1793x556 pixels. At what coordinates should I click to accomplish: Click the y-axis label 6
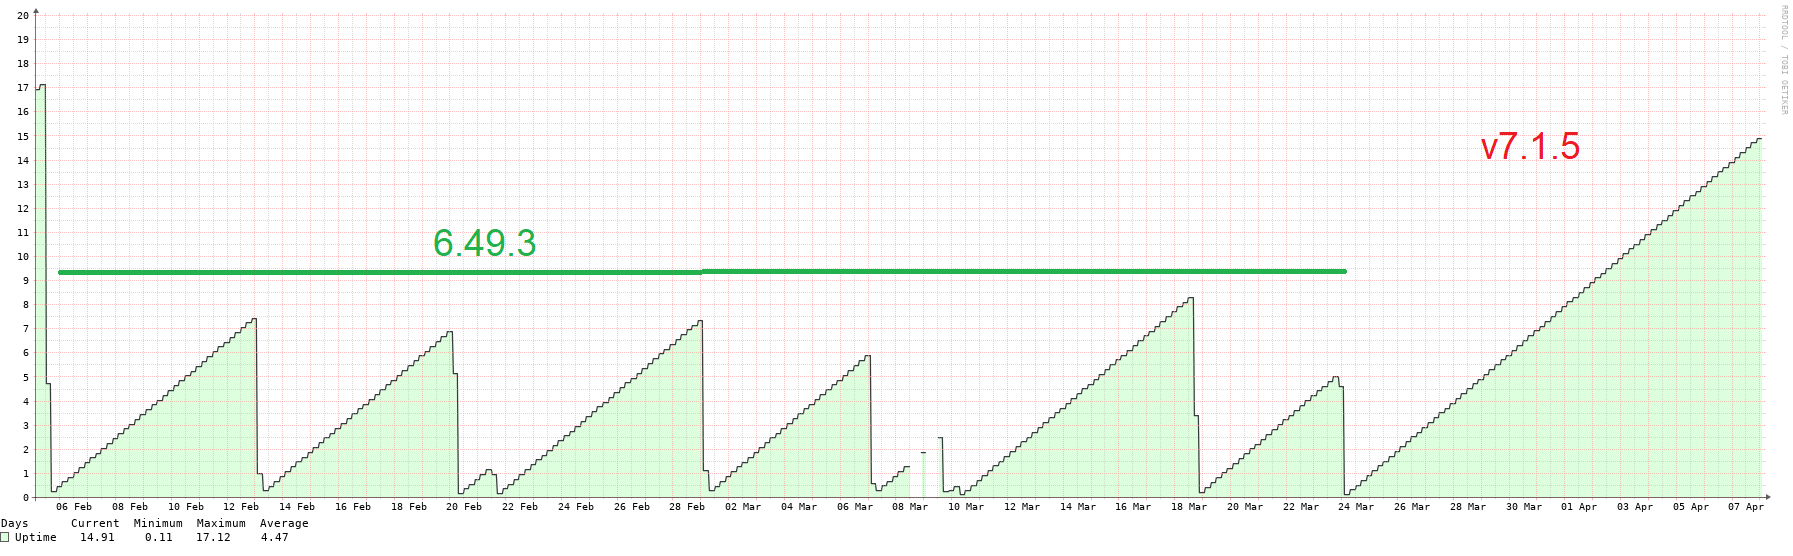point(26,353)
